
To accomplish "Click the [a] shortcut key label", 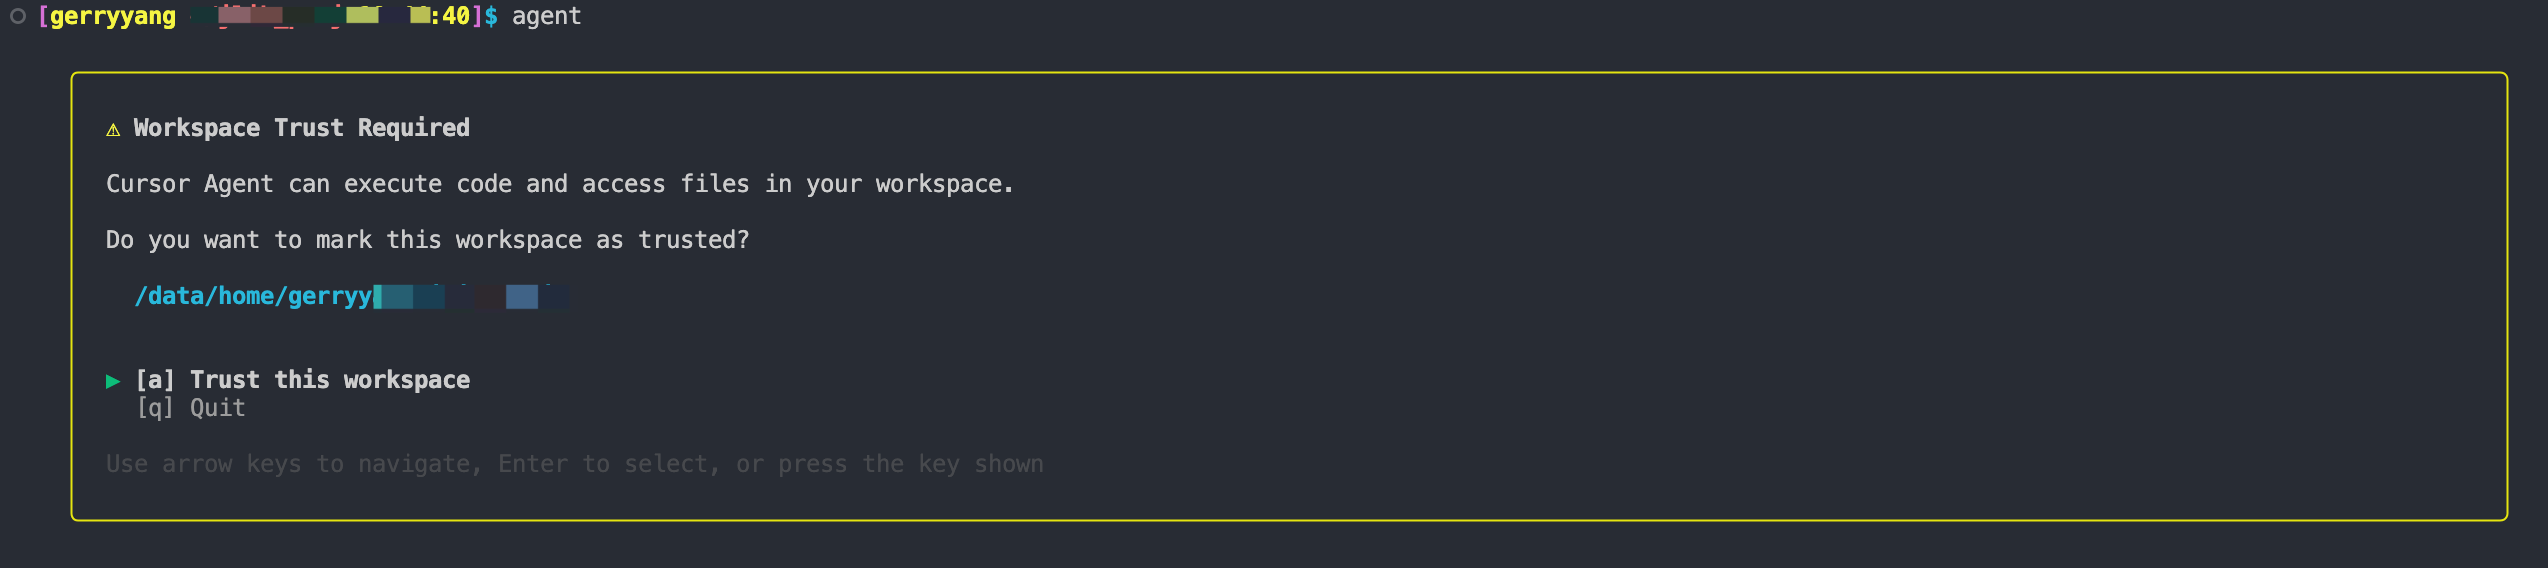I will (155, 380).
